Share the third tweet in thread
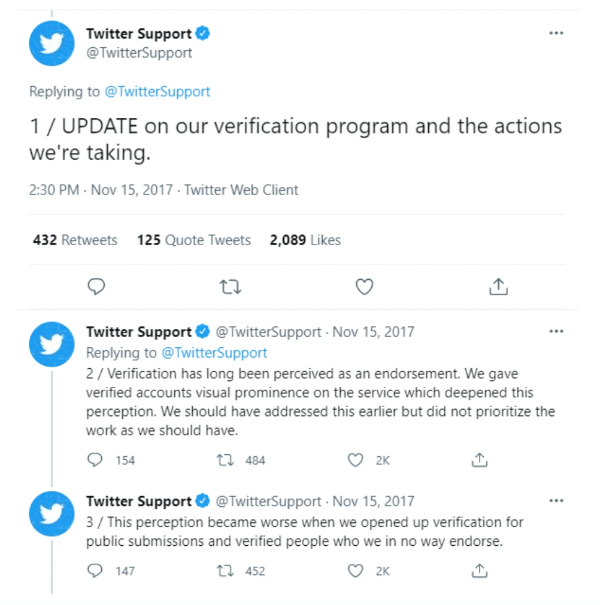 point(480,571)
